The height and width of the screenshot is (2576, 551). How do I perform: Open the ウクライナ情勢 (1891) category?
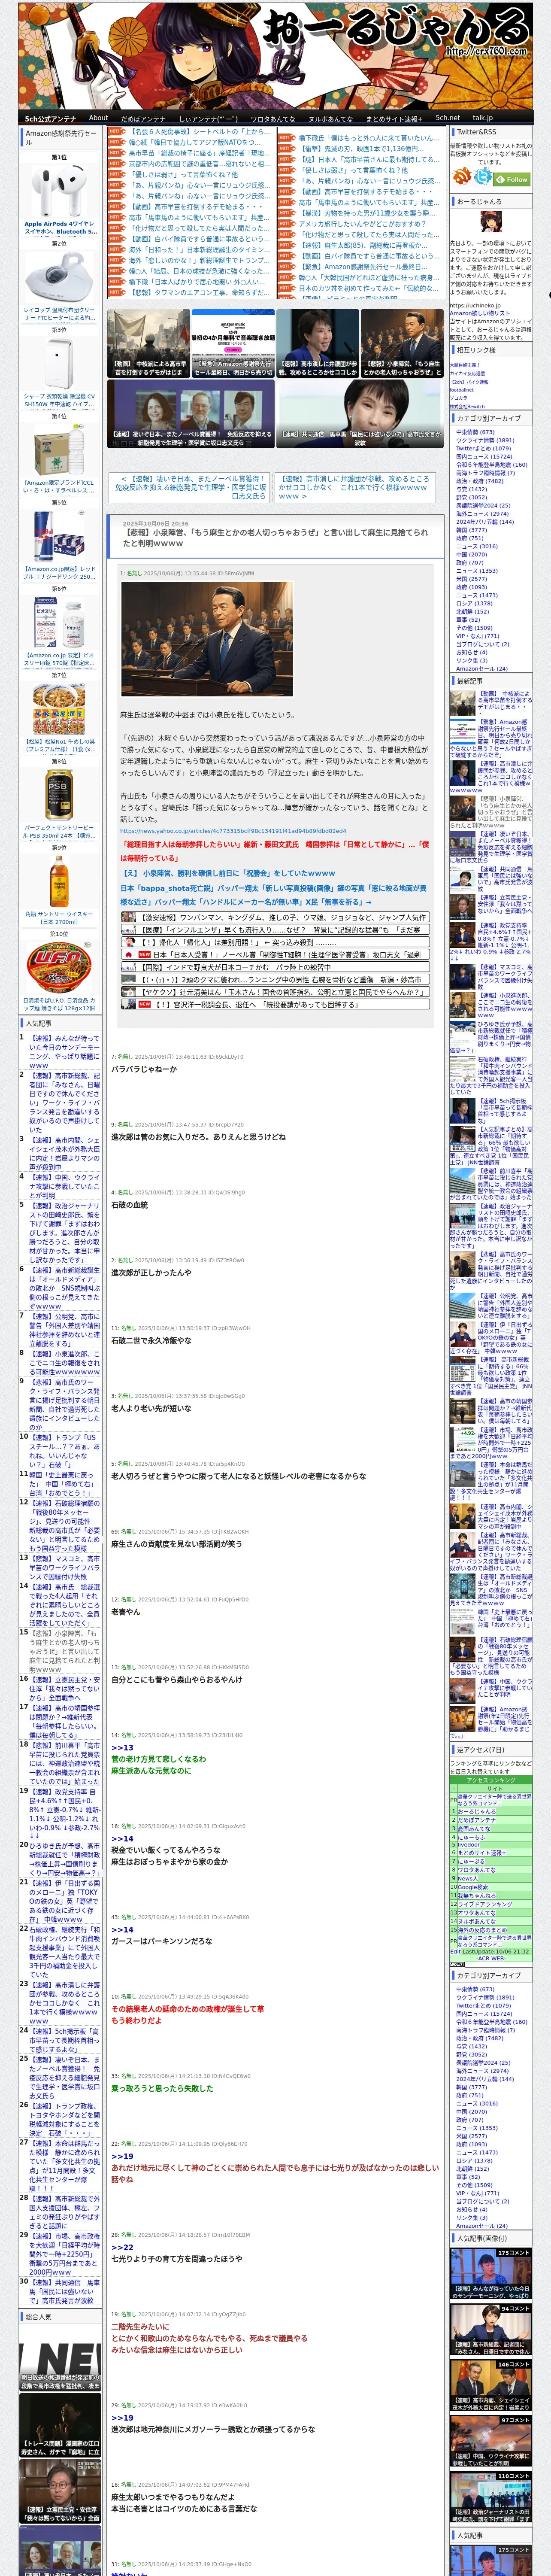coord(485,440)
